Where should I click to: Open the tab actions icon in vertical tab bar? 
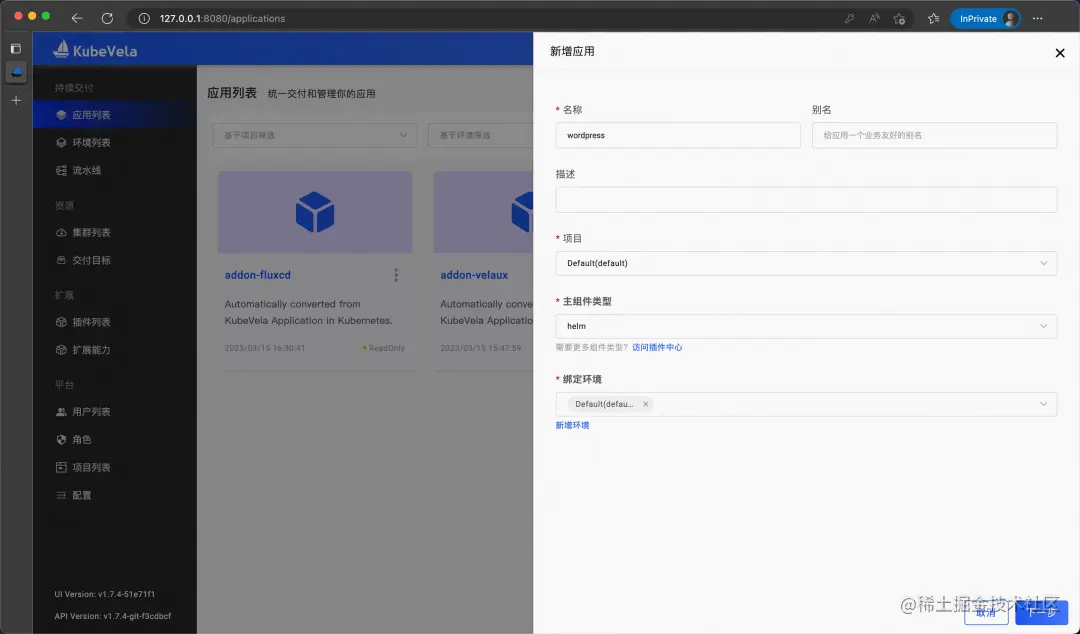coord(16,49)
